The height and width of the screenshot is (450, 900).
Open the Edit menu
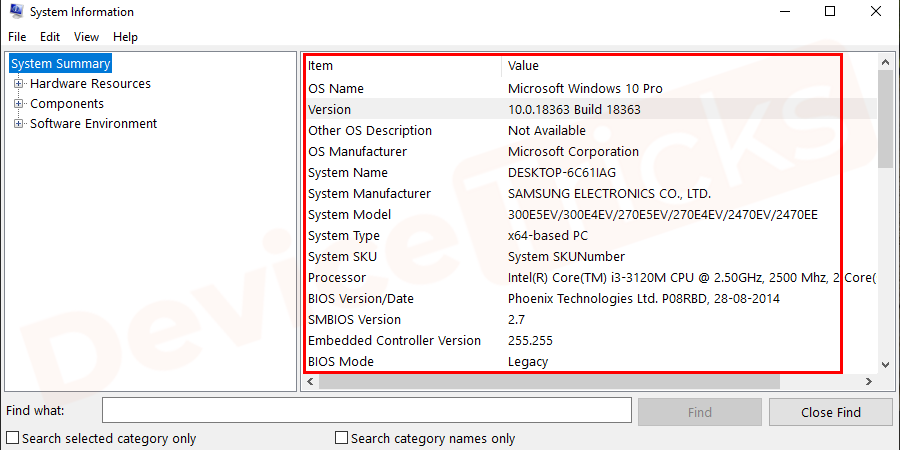click(50, 37)
